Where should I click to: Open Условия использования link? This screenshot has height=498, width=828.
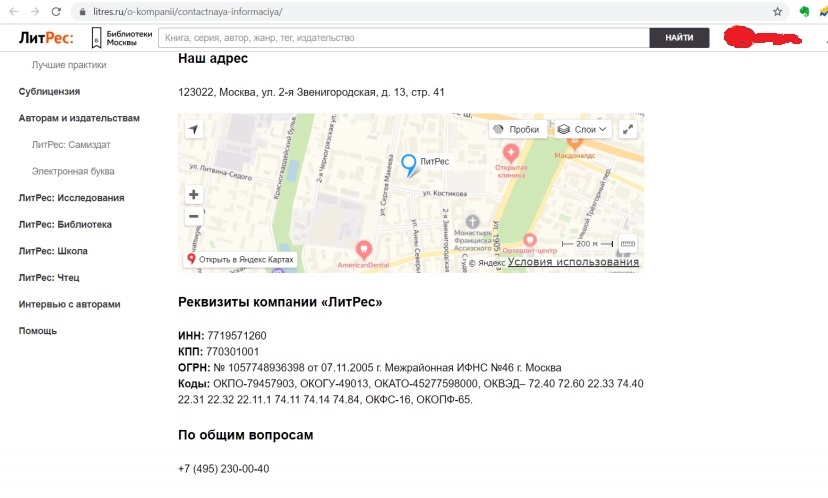(573, 262)
